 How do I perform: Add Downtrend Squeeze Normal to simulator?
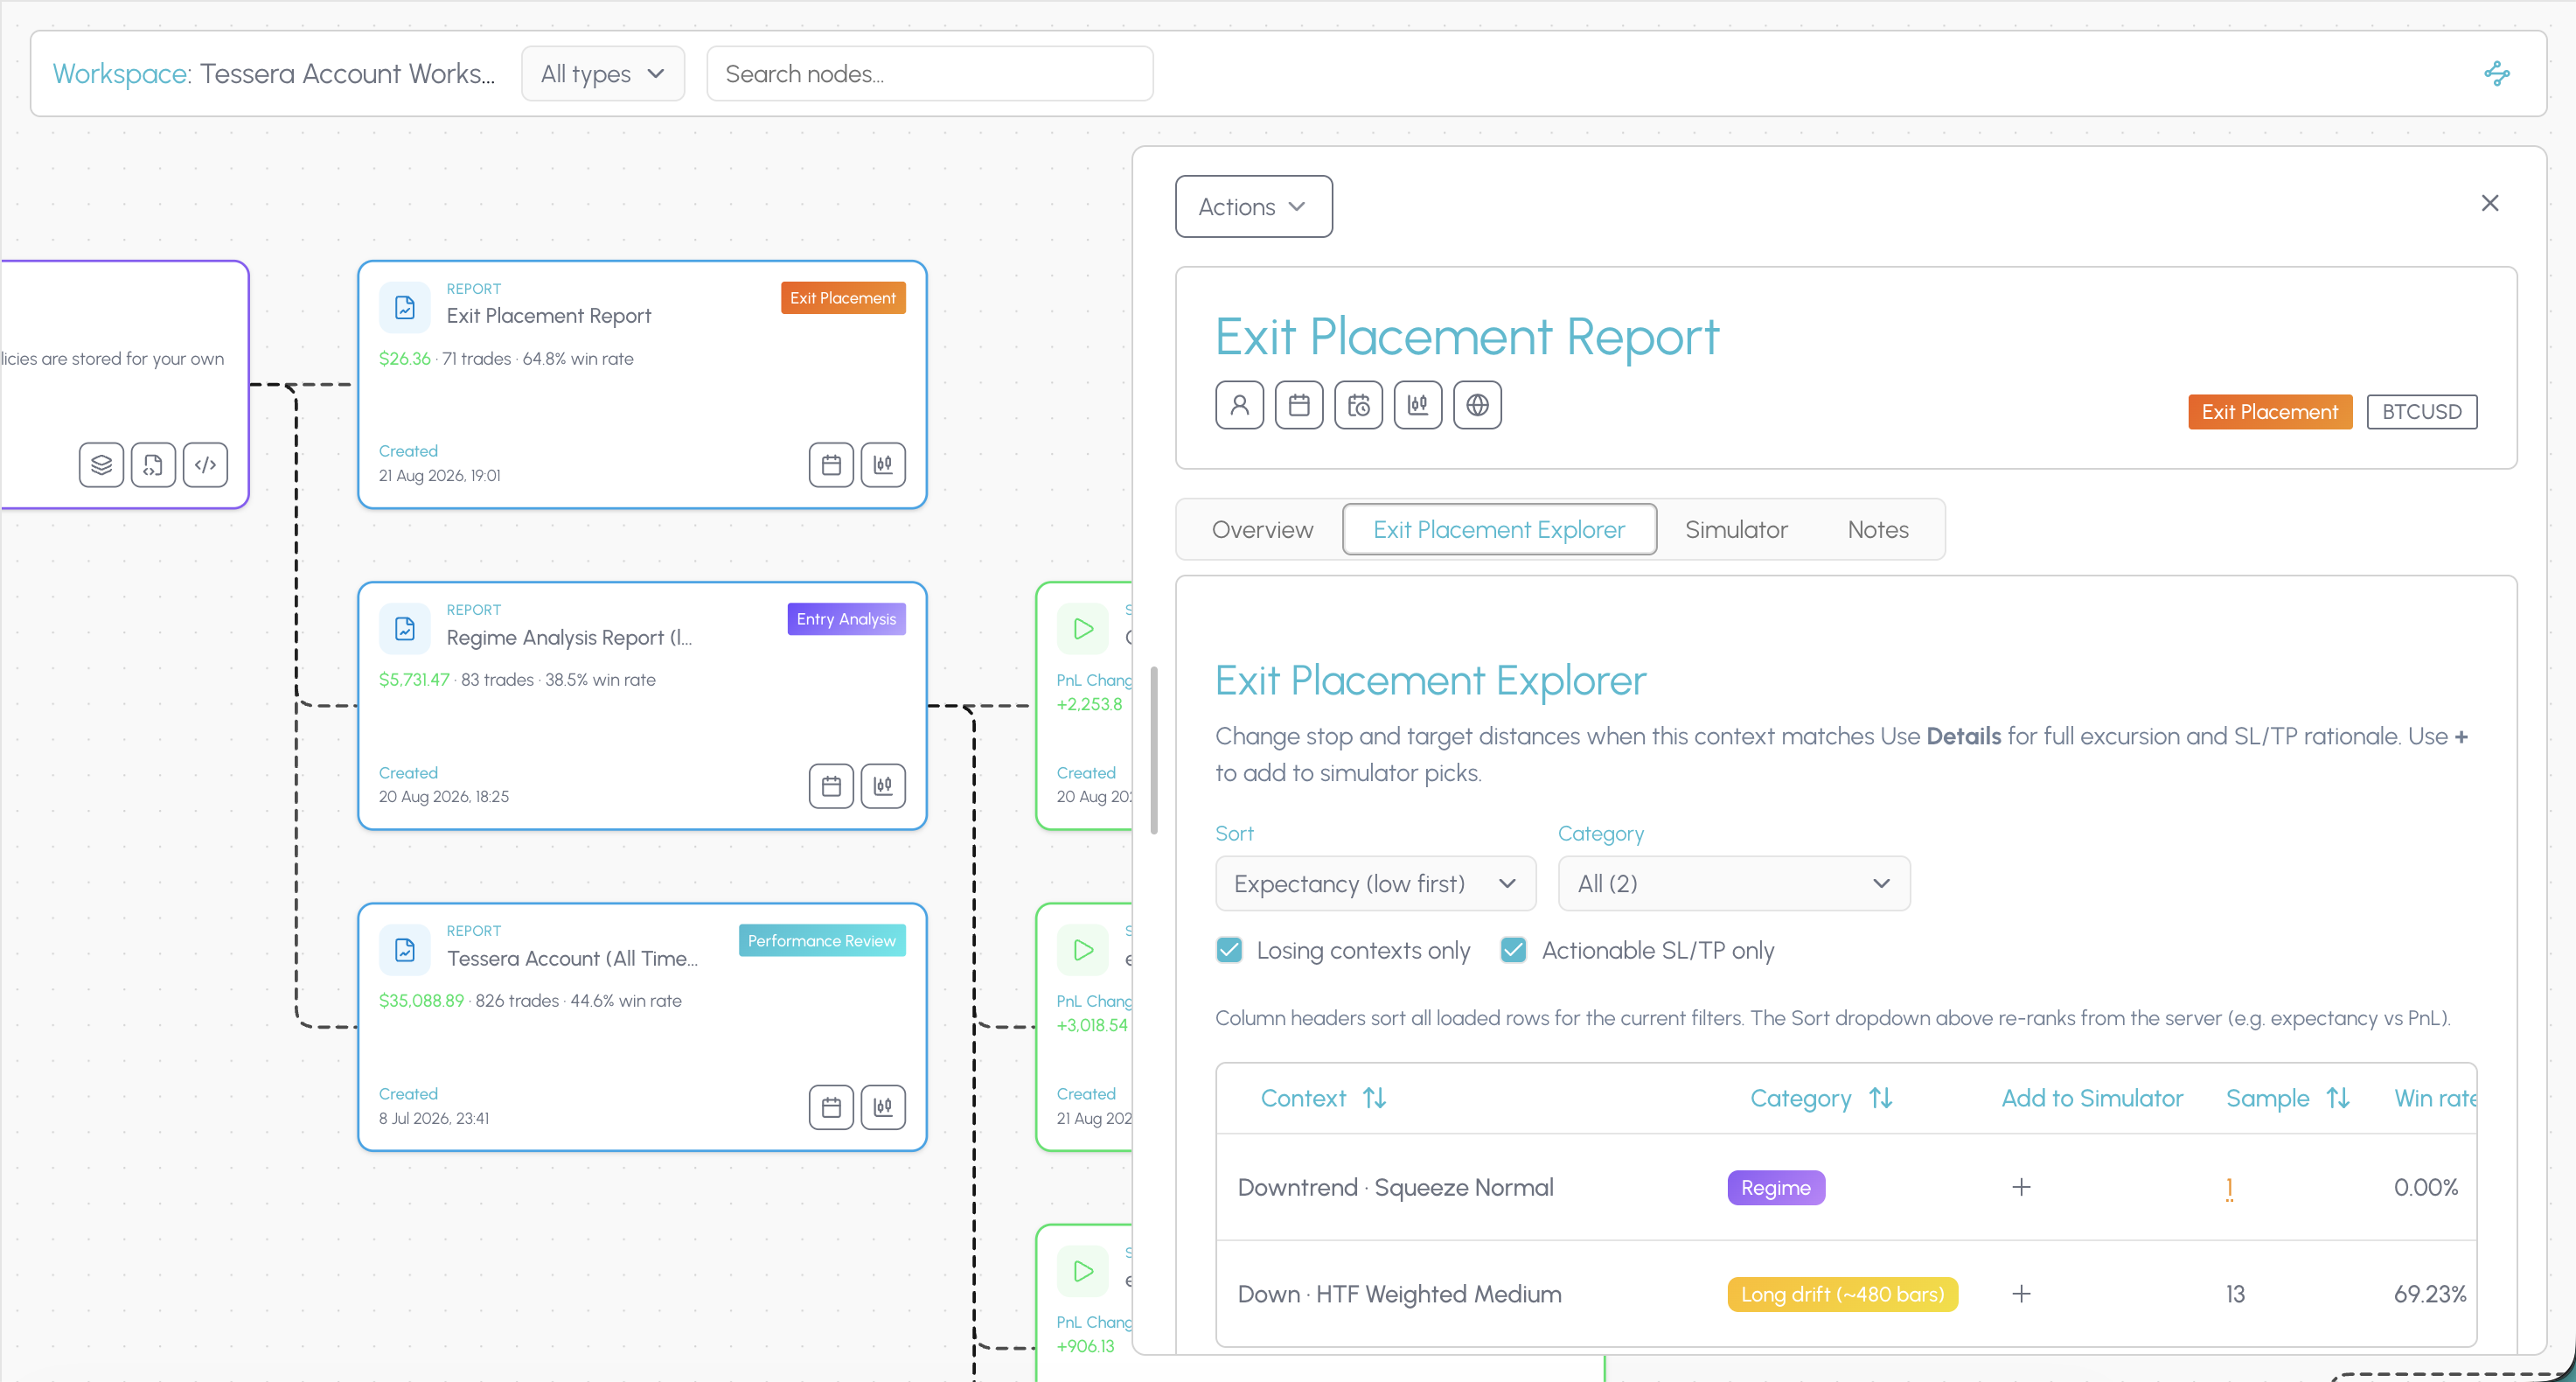tap(2021, 1187)
